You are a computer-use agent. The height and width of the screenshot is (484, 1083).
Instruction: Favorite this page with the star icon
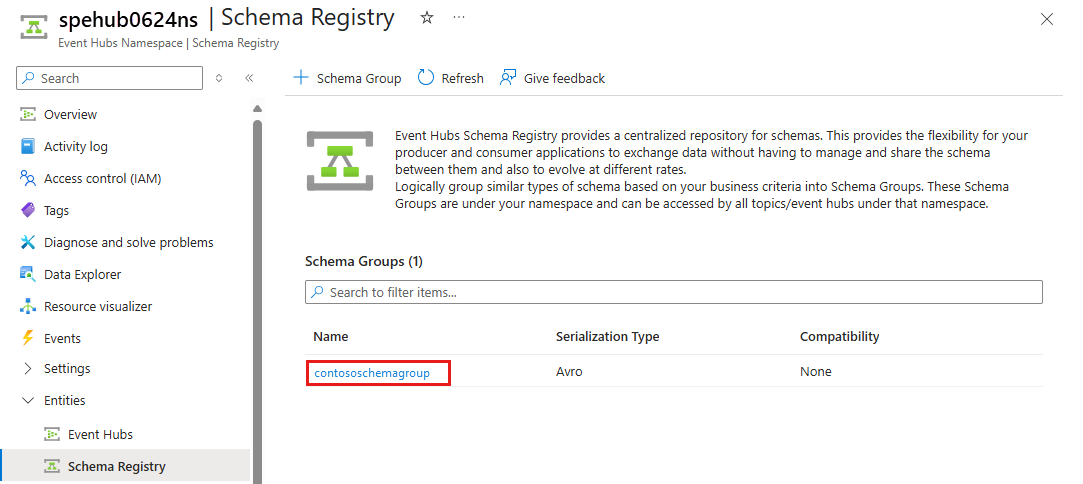pos(427,18)
